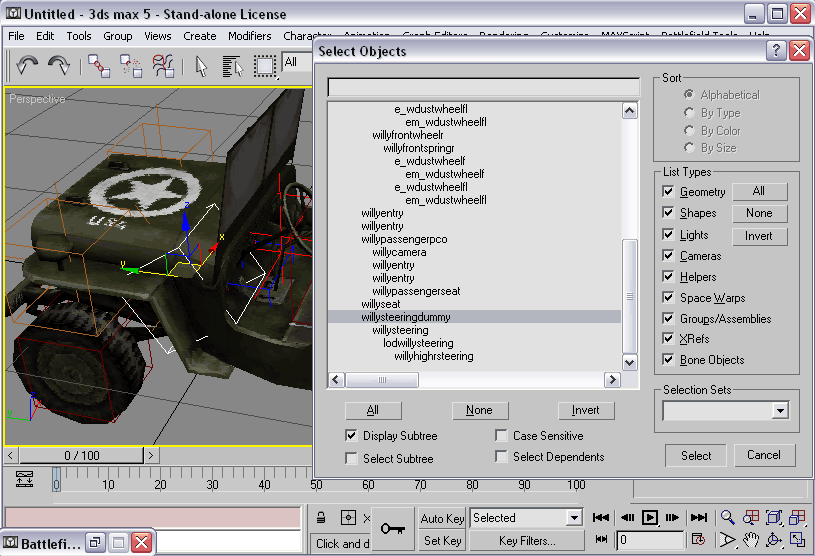The image size is (815, 556).
Task: Open the Modifiers menu
Action: pos(249,36)
